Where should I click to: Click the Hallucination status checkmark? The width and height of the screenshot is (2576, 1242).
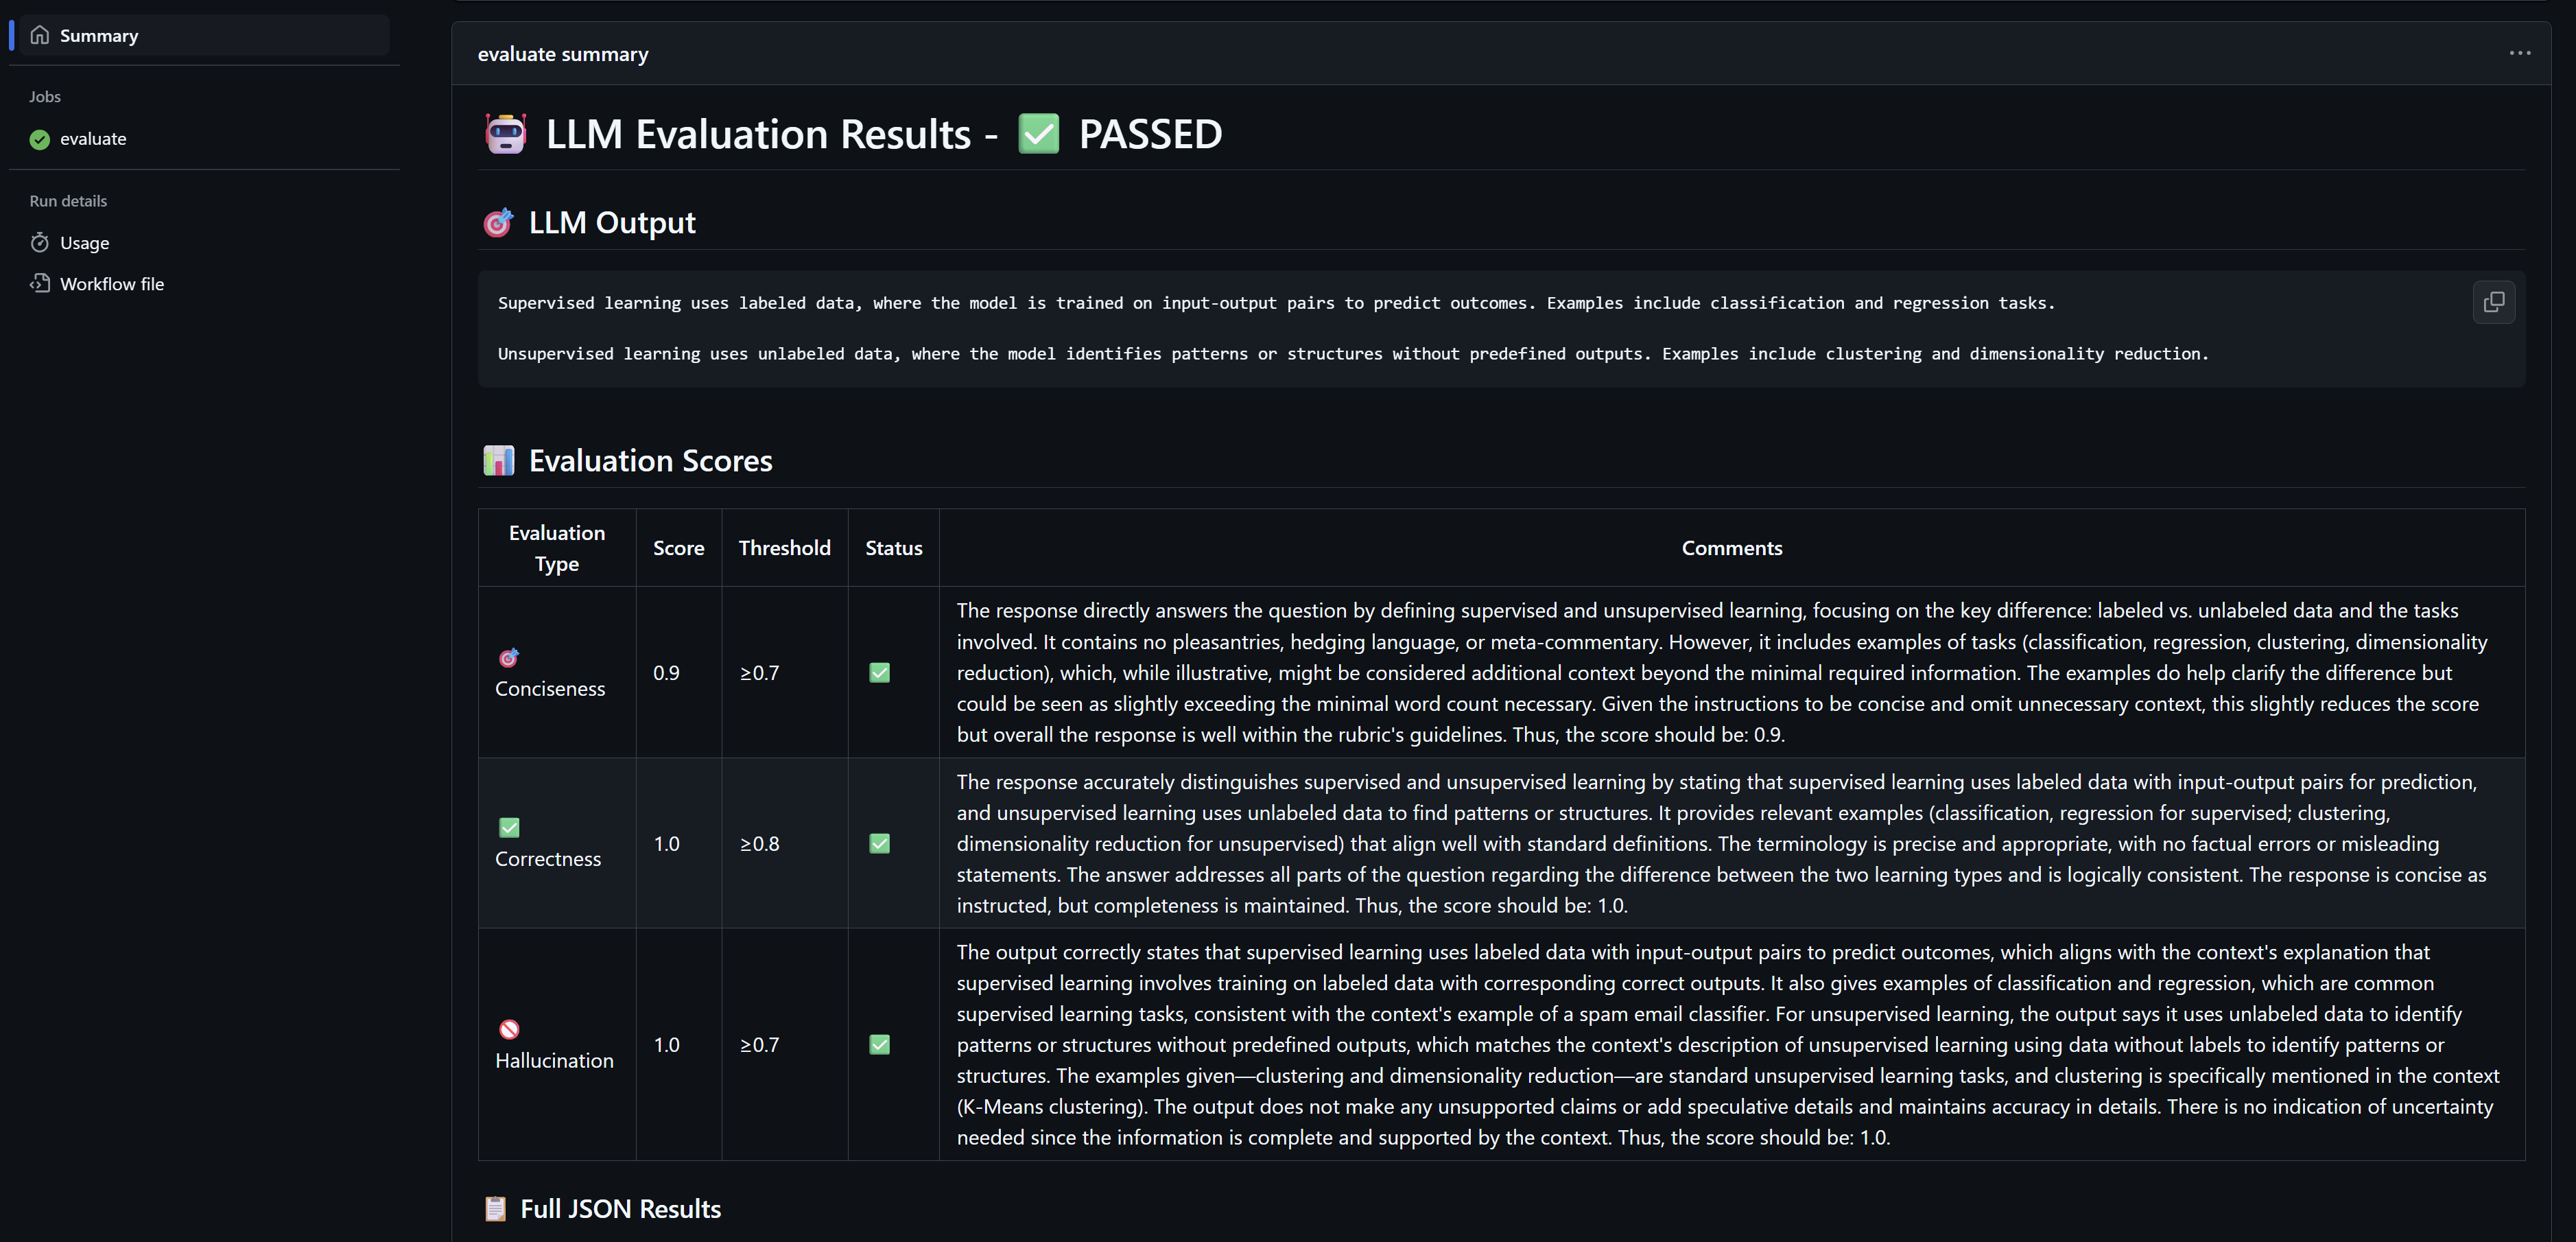click(880, 1045)
